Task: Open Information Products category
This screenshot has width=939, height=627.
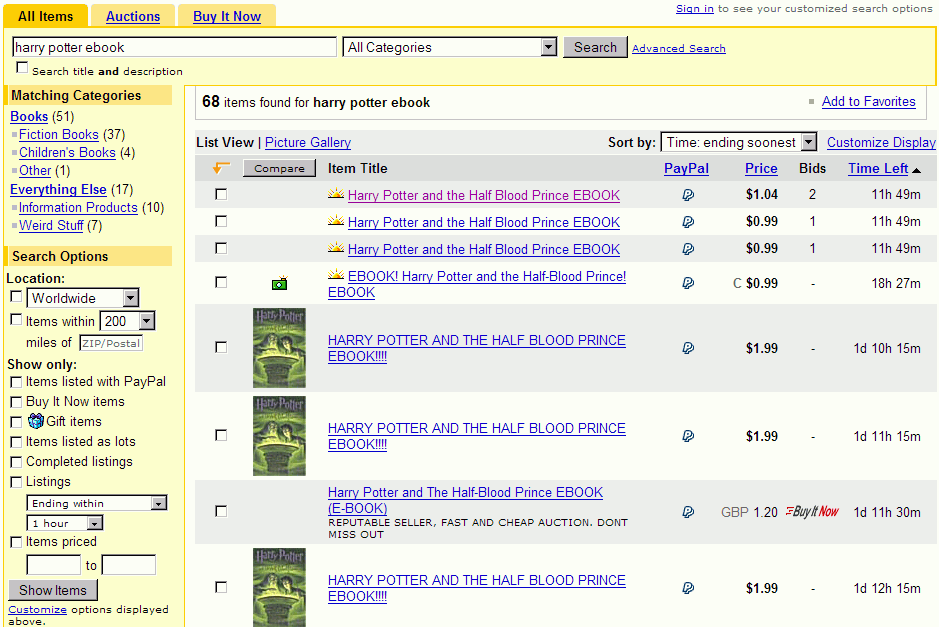Action: point(78,207)
